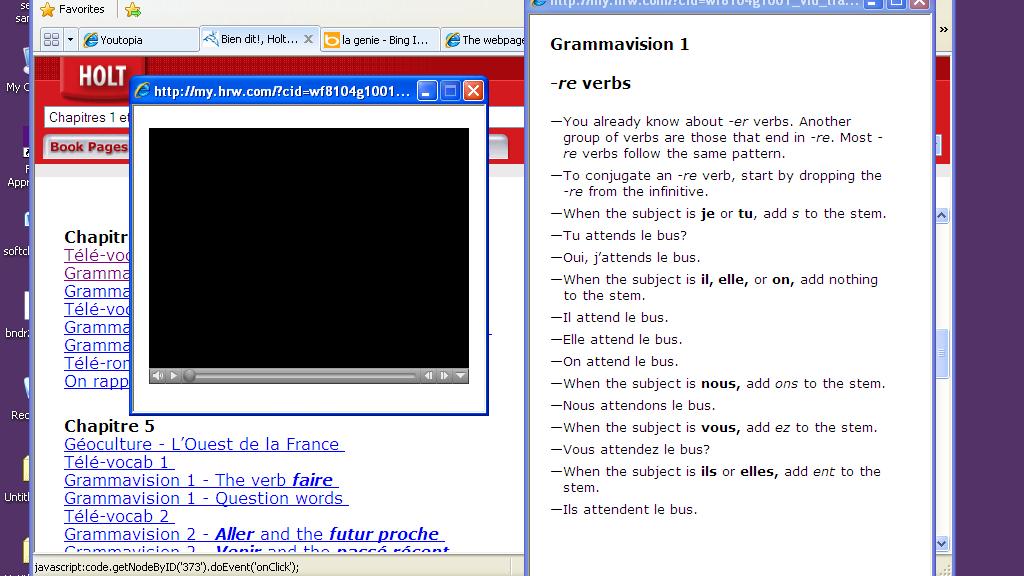Screen dimensions: 1024x576
Task: Add current page to favorites via green arrow star
Action: pyautogui.click(x=131, y=9)
